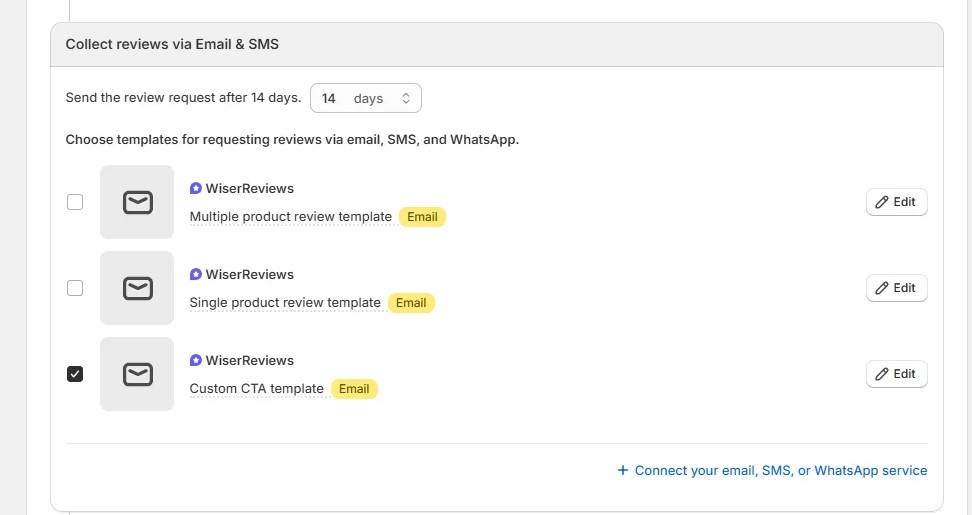
Task: Click the WiserReviews logo above Single product template
Action: (196, 274)
